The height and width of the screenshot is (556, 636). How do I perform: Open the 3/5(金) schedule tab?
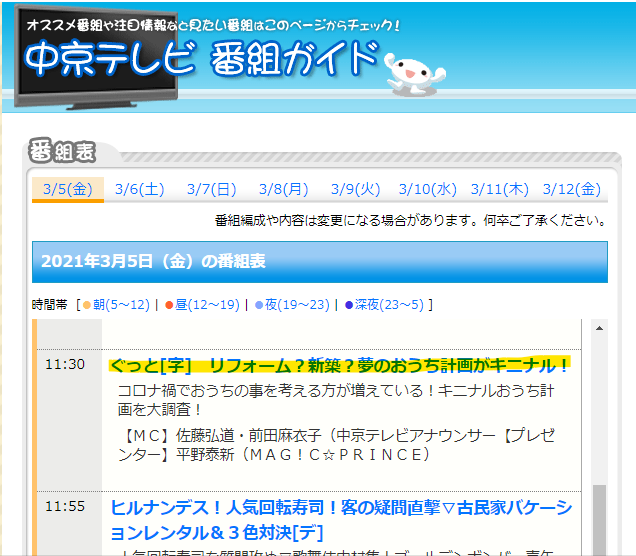click(x=68, y=189)
